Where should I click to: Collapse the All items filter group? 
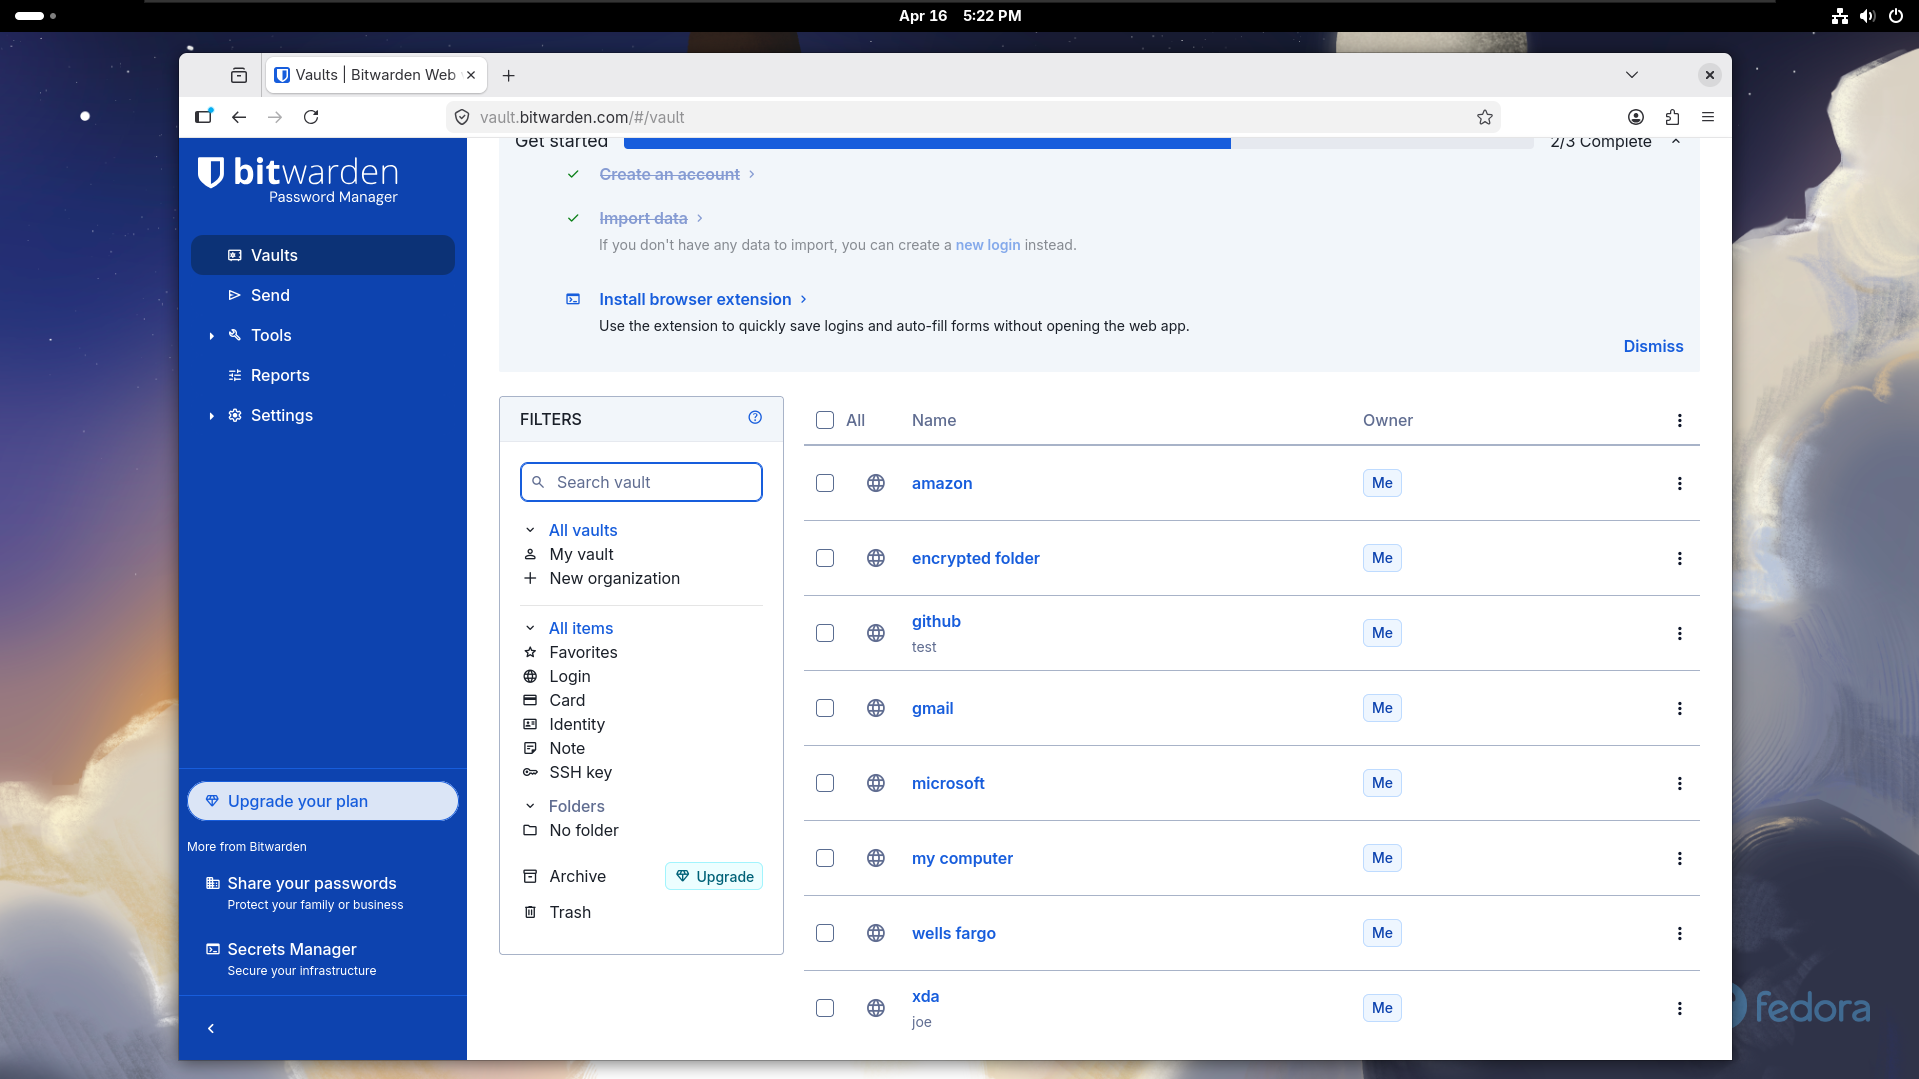530,628
